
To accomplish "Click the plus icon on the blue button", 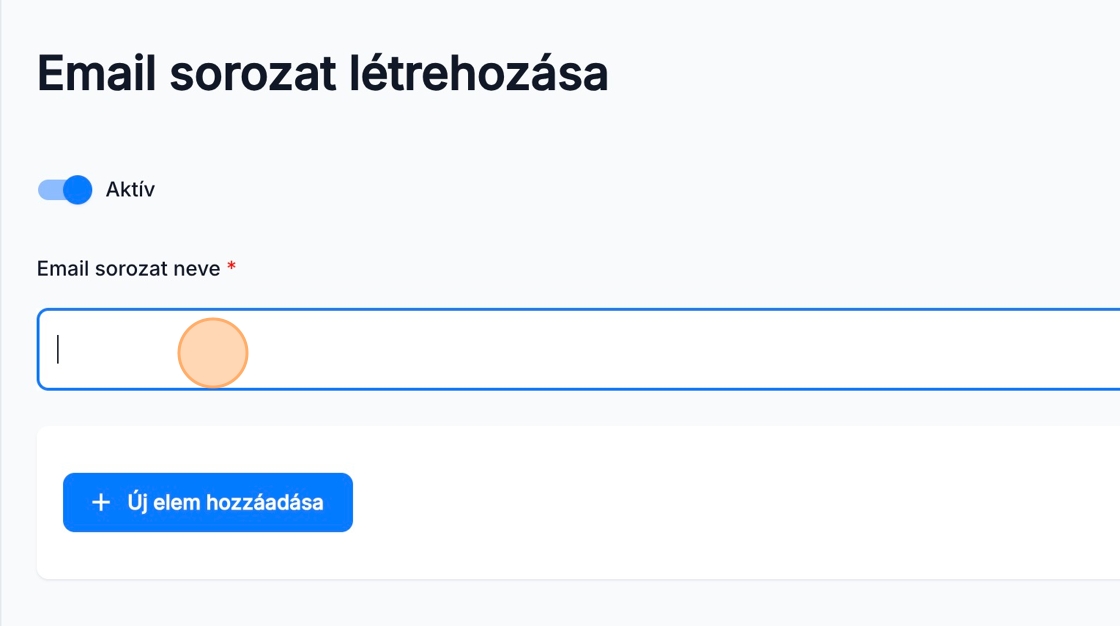I will [100, 502].
